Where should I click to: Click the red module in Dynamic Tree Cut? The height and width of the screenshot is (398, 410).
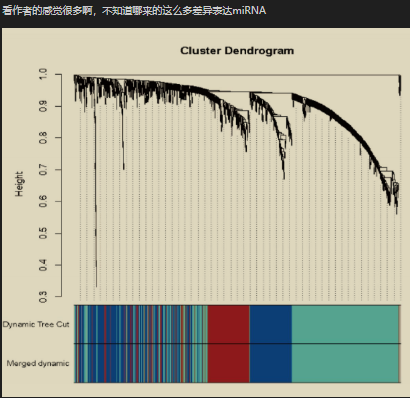pyautogui.click(x=229, y=324)
